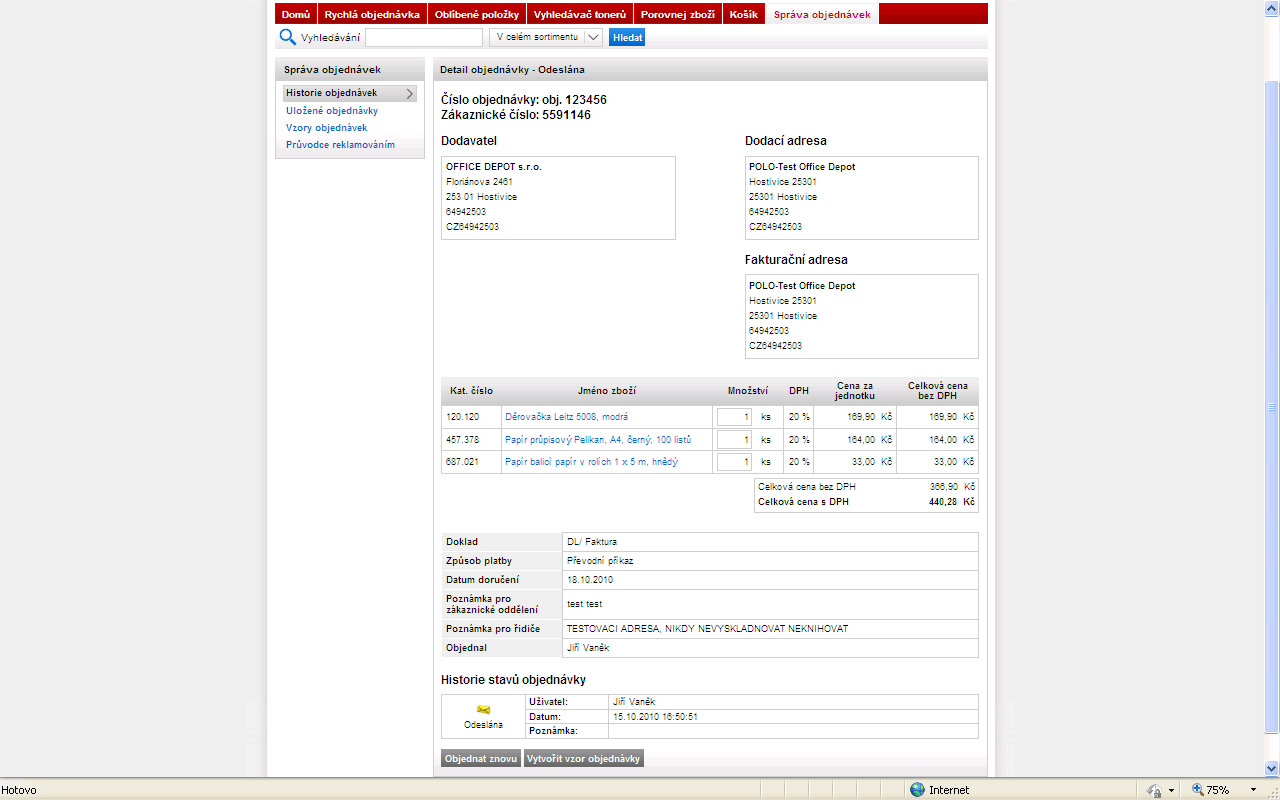Click quantity field for Děrovačka Leitz
Screen dimensions: 1280x800
[x=734, y=416]
